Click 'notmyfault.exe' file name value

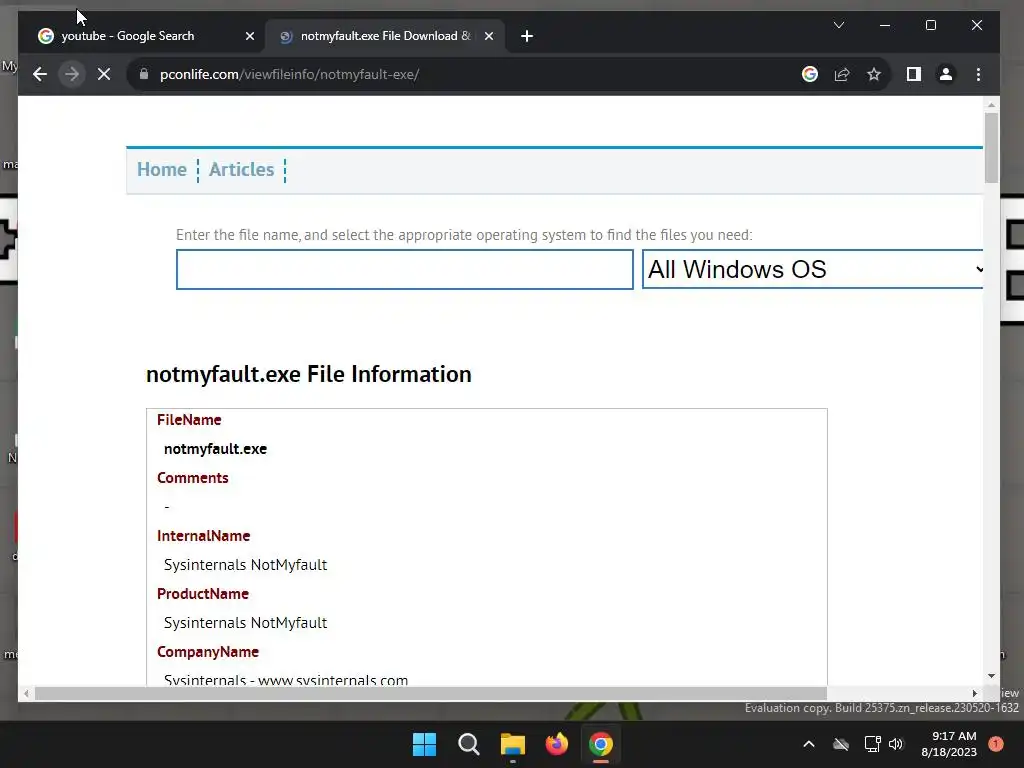216,449
